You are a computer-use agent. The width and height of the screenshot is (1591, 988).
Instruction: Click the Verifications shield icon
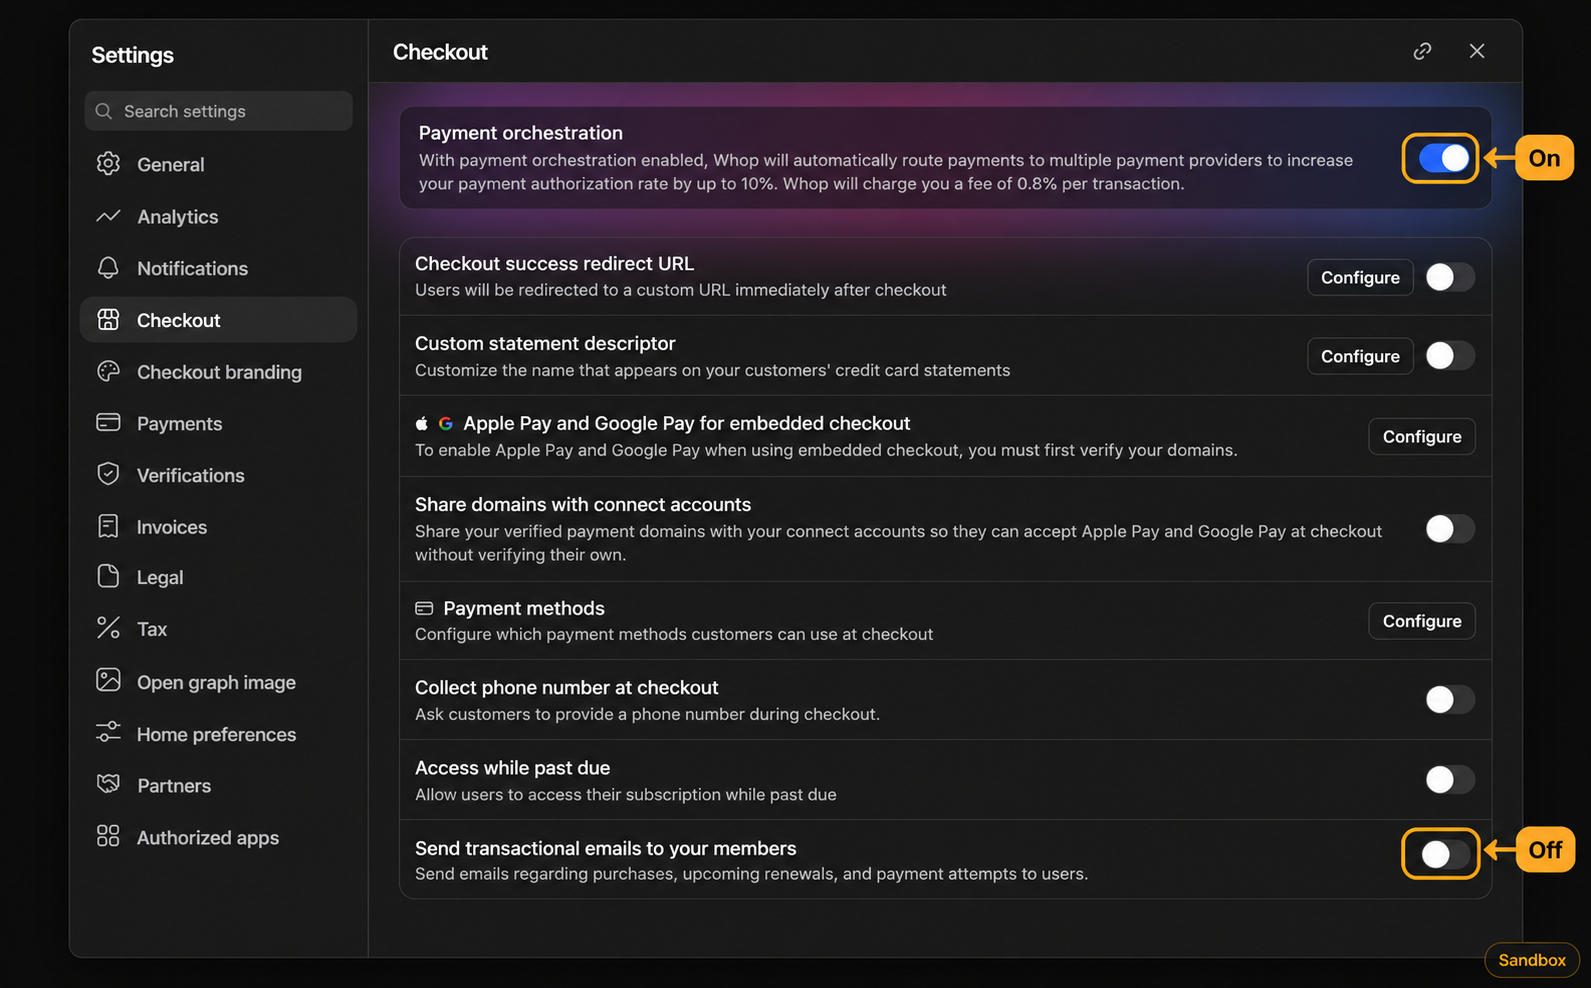pyautogui.click(x=108, y=474)
